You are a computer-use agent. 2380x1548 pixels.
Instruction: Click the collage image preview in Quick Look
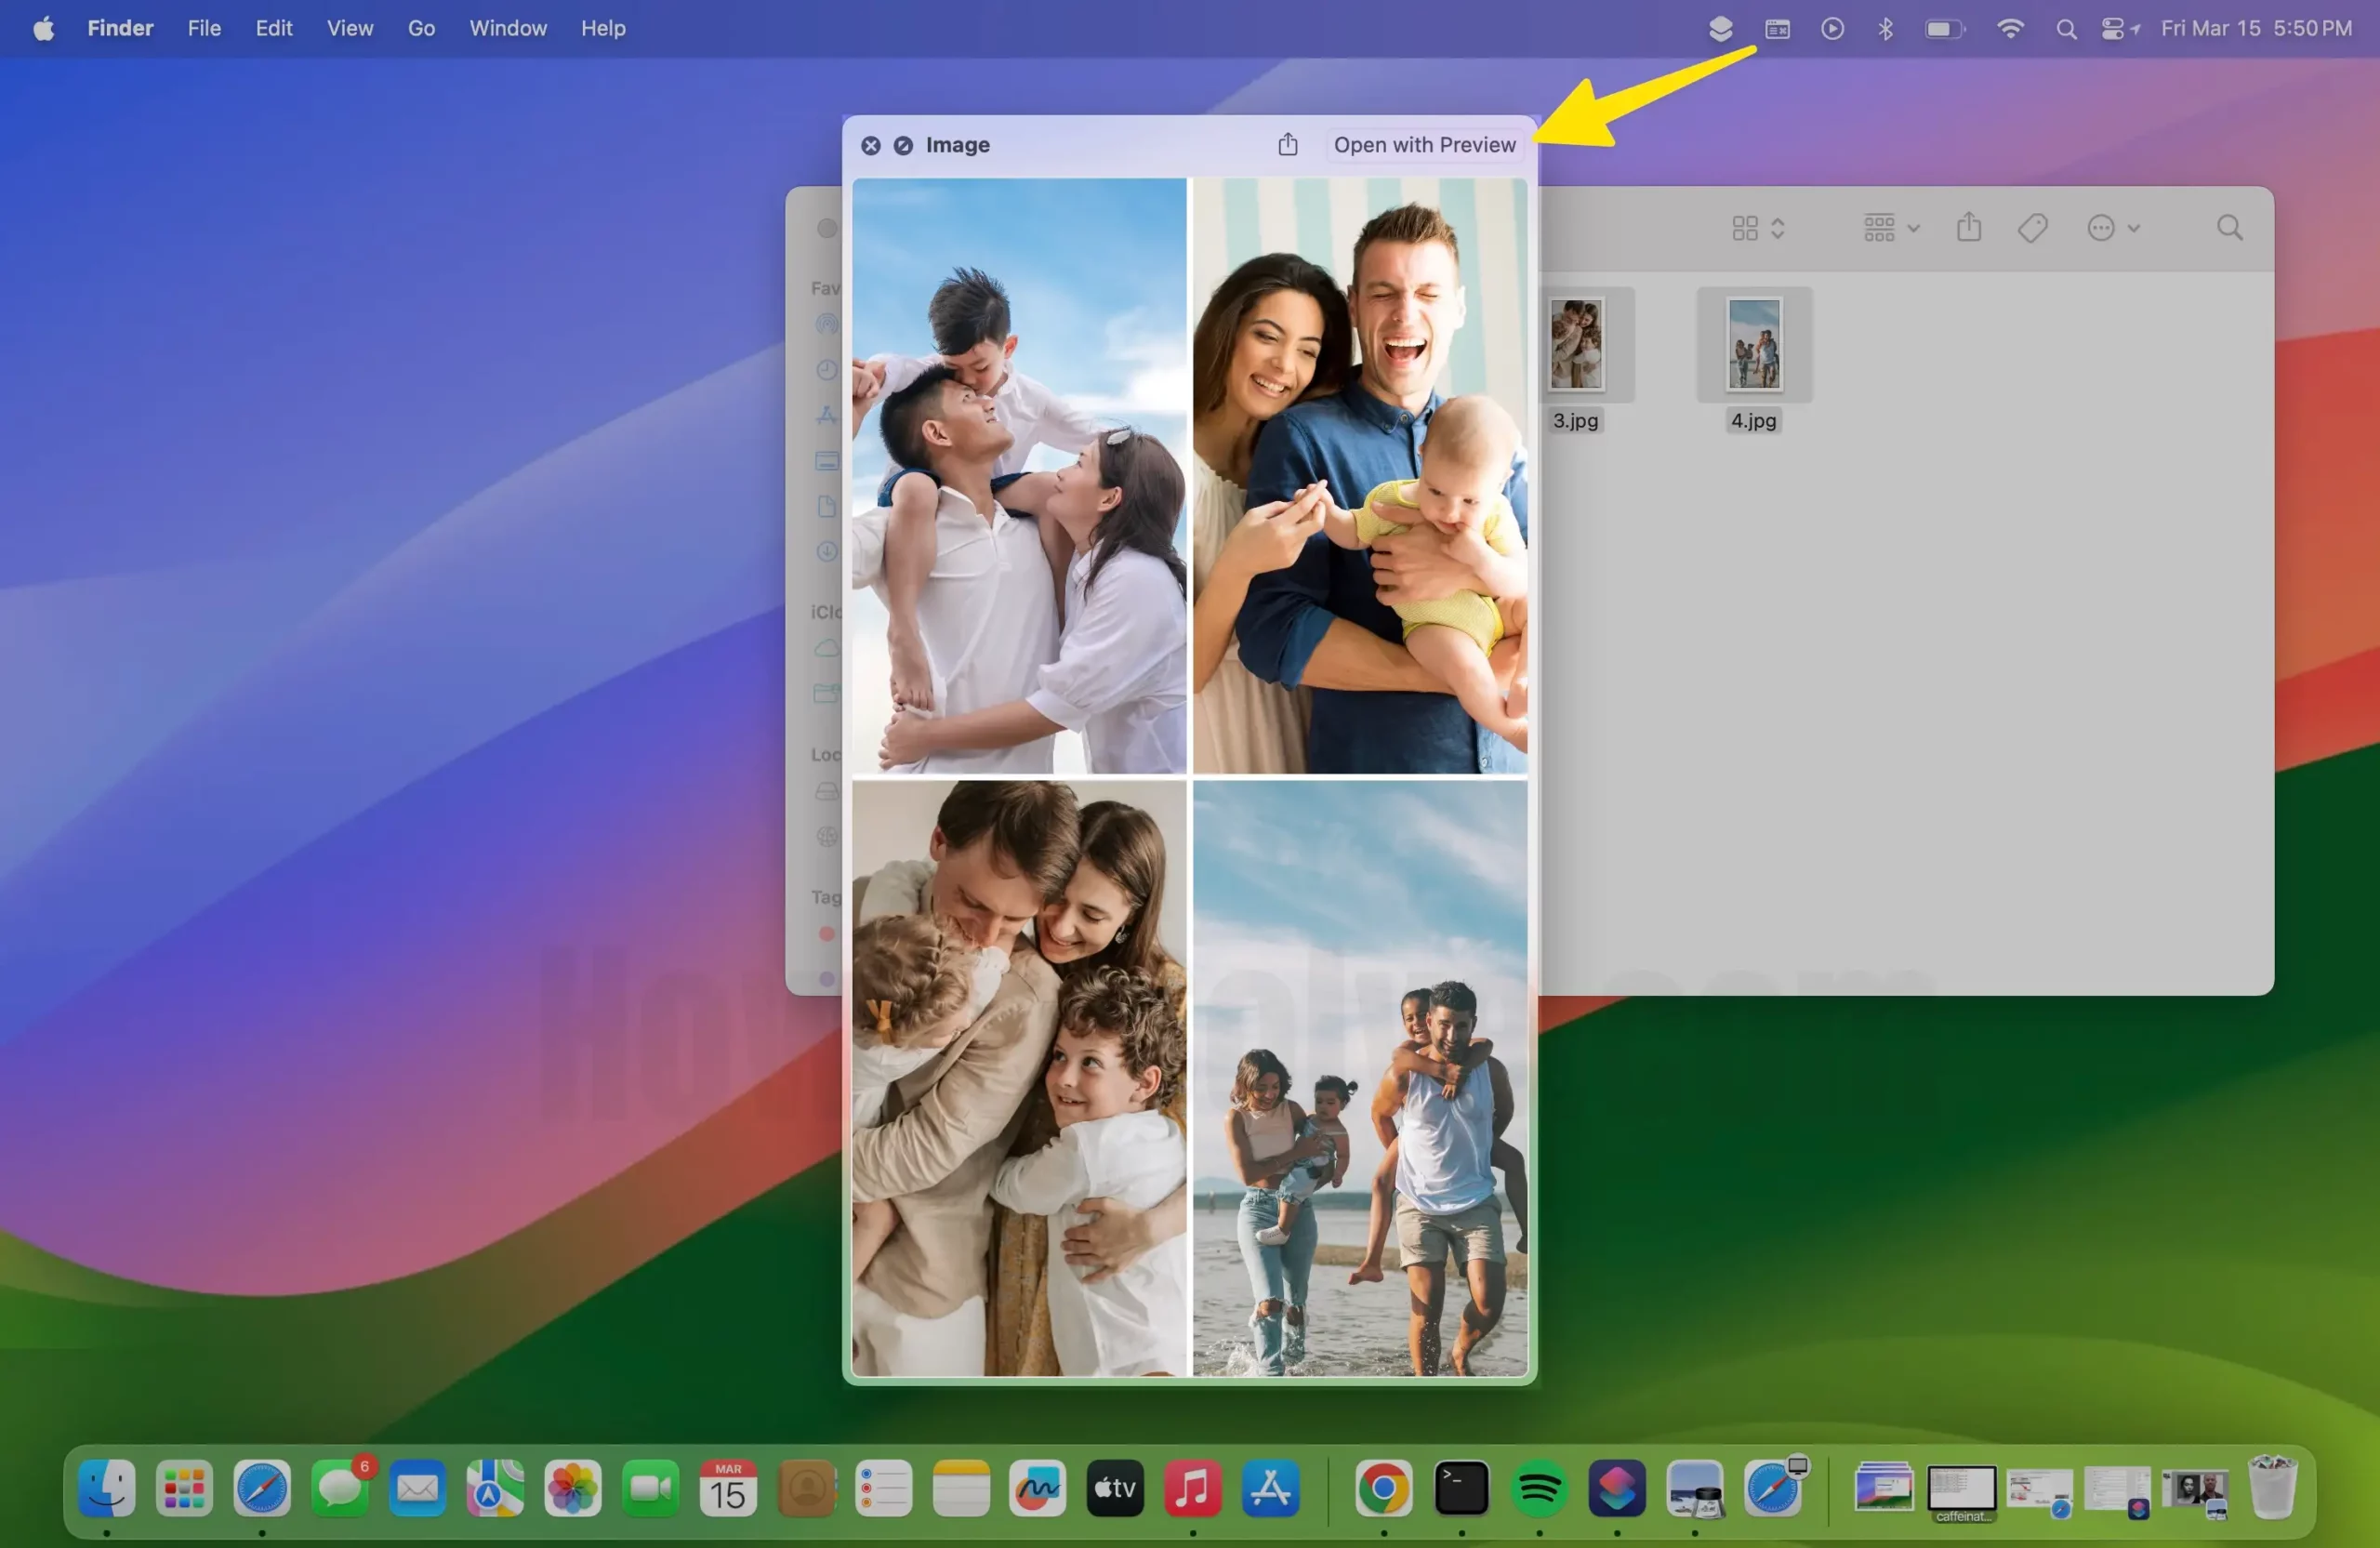coord(1189,777)
